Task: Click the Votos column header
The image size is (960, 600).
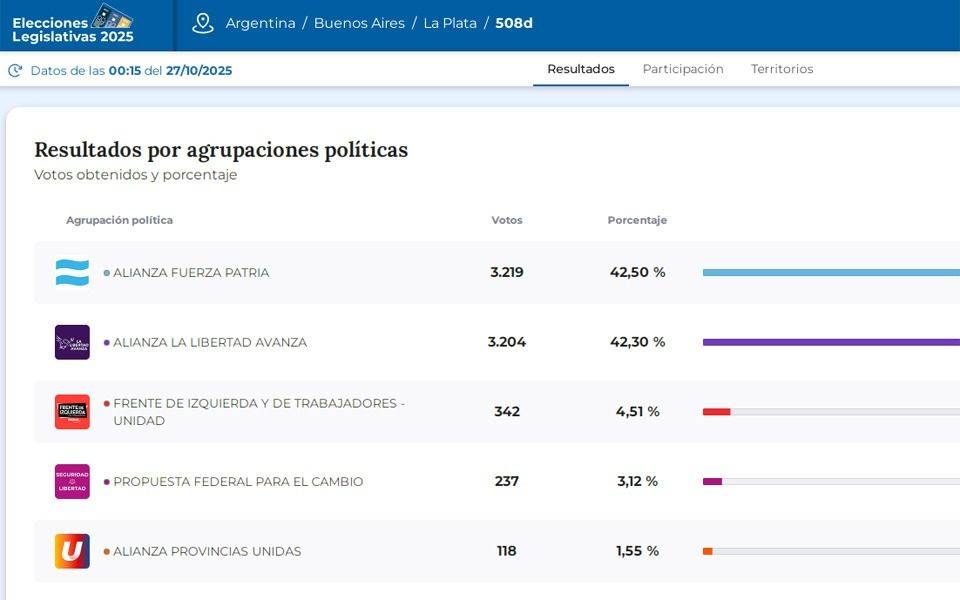Action: point(507,220)
